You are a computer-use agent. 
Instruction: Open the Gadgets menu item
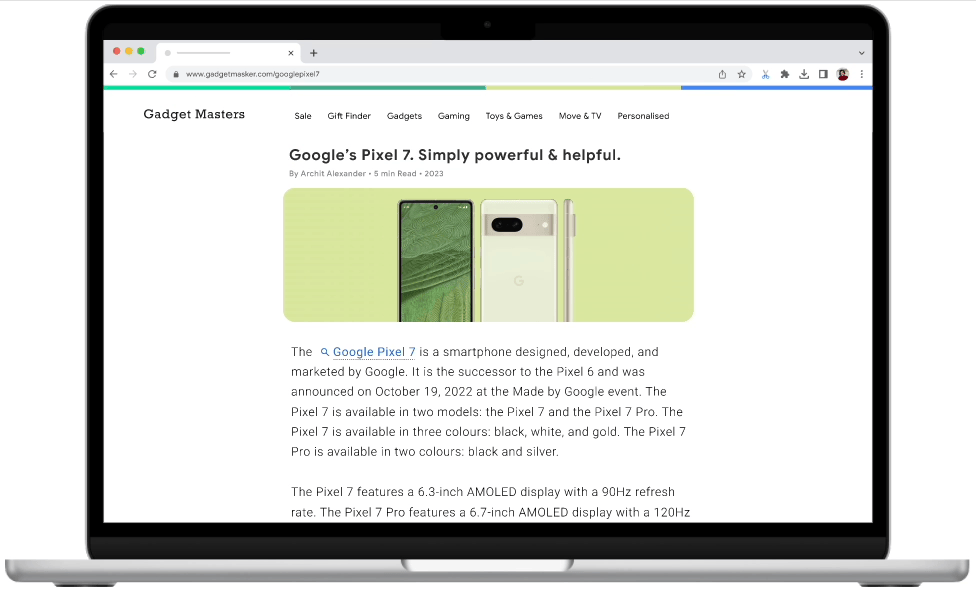405,116
